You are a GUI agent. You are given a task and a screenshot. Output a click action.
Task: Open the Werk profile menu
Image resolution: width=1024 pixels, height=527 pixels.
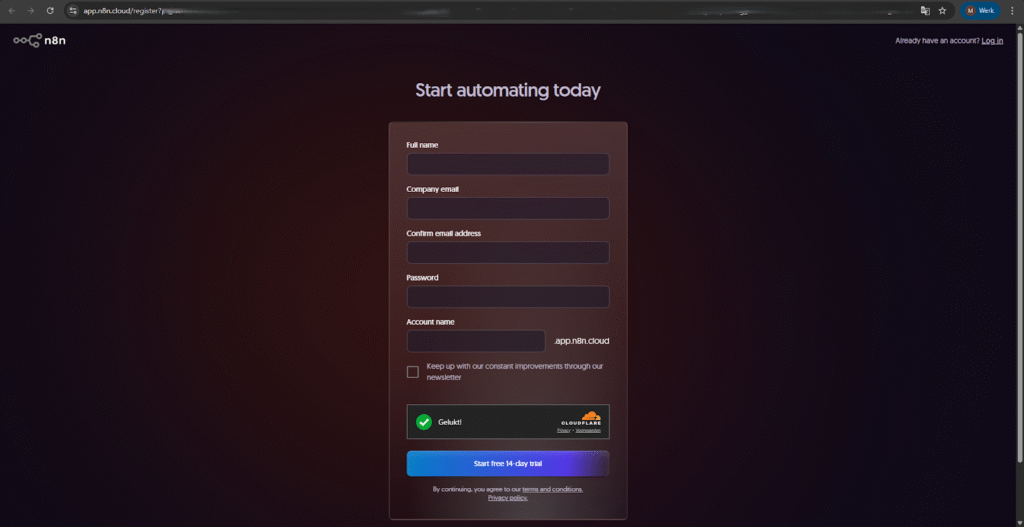pyautogui.click(x=979, y=10)
